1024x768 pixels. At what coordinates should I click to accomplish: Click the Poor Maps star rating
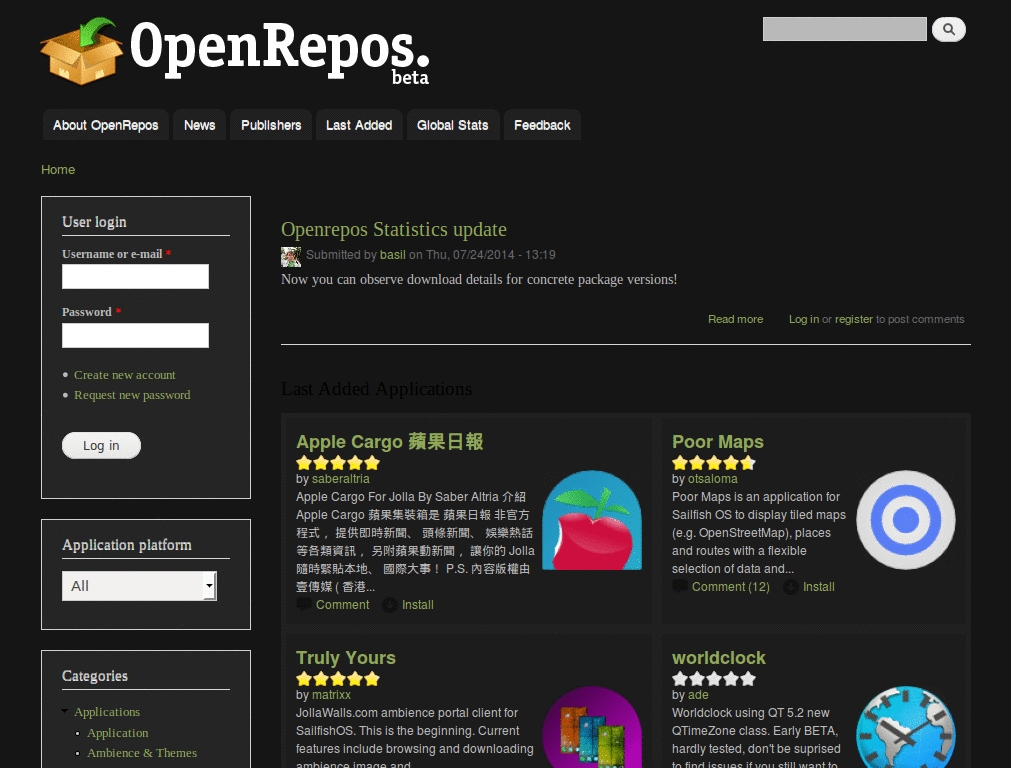click(714, 463)
